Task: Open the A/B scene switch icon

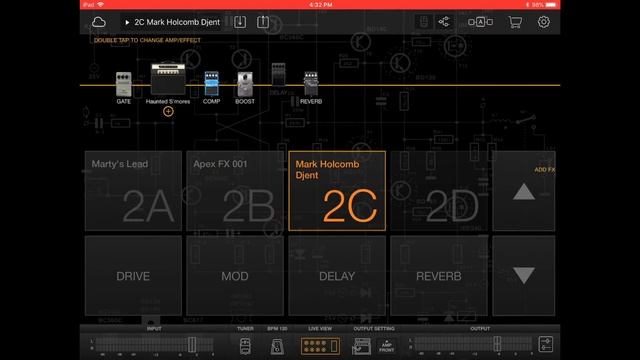Action: 480,22
